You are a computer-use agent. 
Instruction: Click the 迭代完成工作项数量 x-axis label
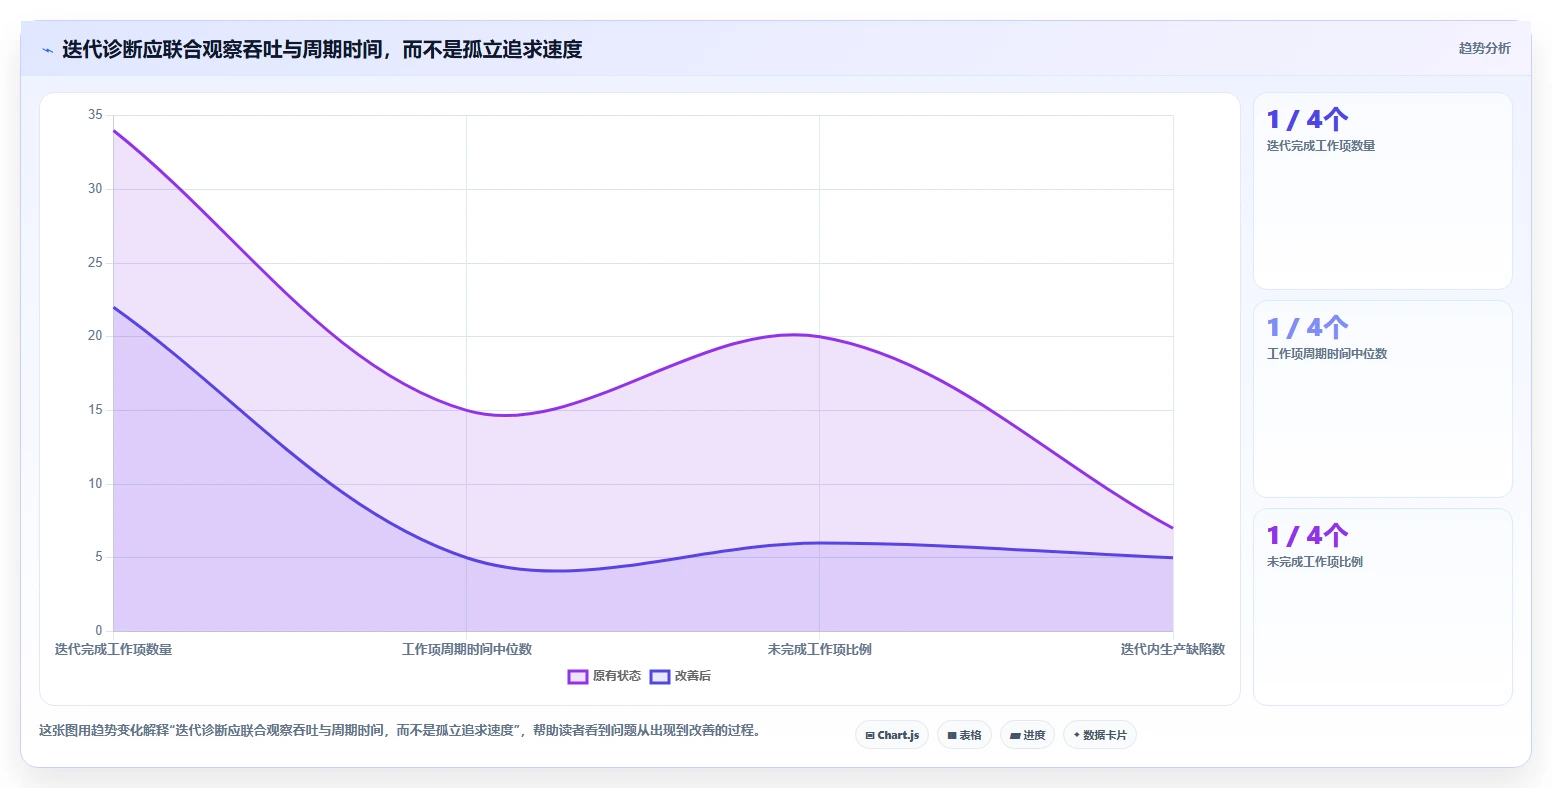(113, 650)
